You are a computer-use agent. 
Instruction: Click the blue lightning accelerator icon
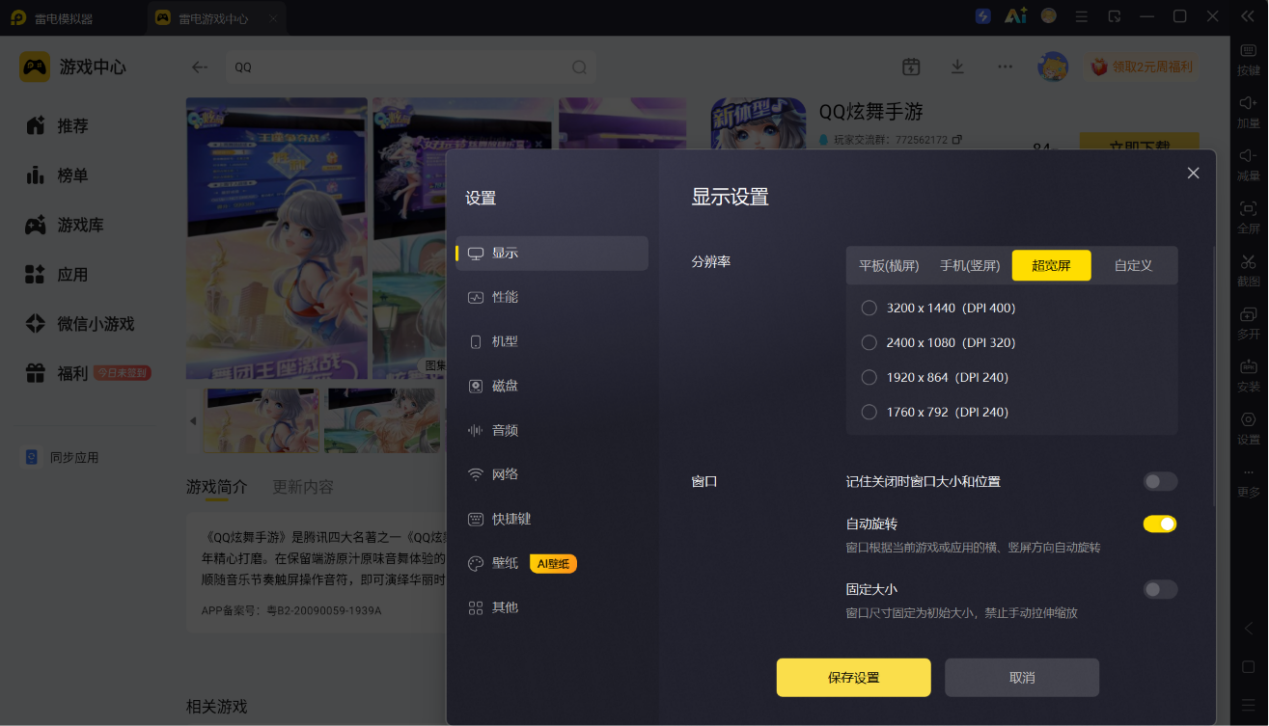pyautogui.click(x=983, y=16)
